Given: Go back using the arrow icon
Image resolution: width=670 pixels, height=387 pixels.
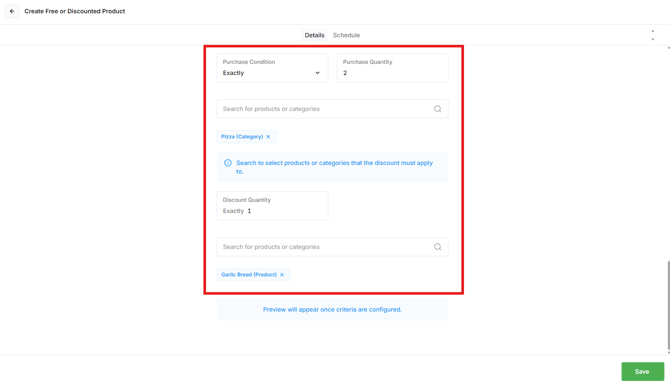Looking at the screenshot, I should (x=12, y=11).
